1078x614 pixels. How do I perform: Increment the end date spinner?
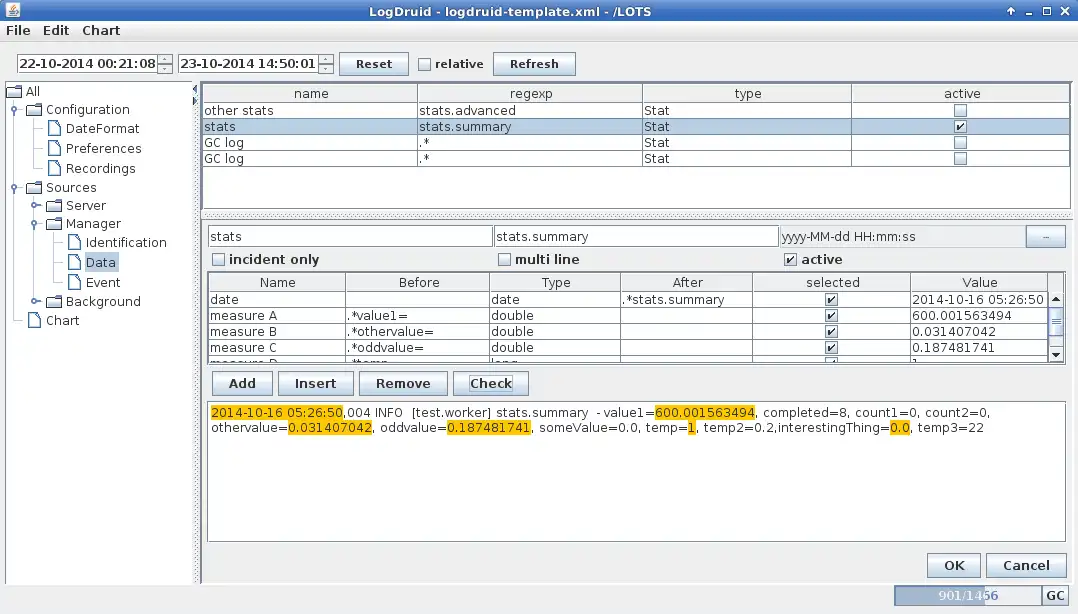327,59
